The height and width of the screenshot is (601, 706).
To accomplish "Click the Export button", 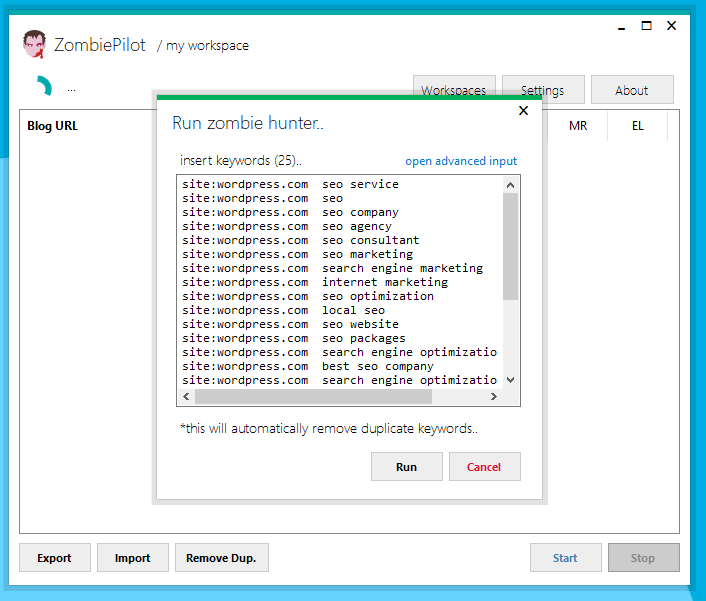I will tap(54, 558).
